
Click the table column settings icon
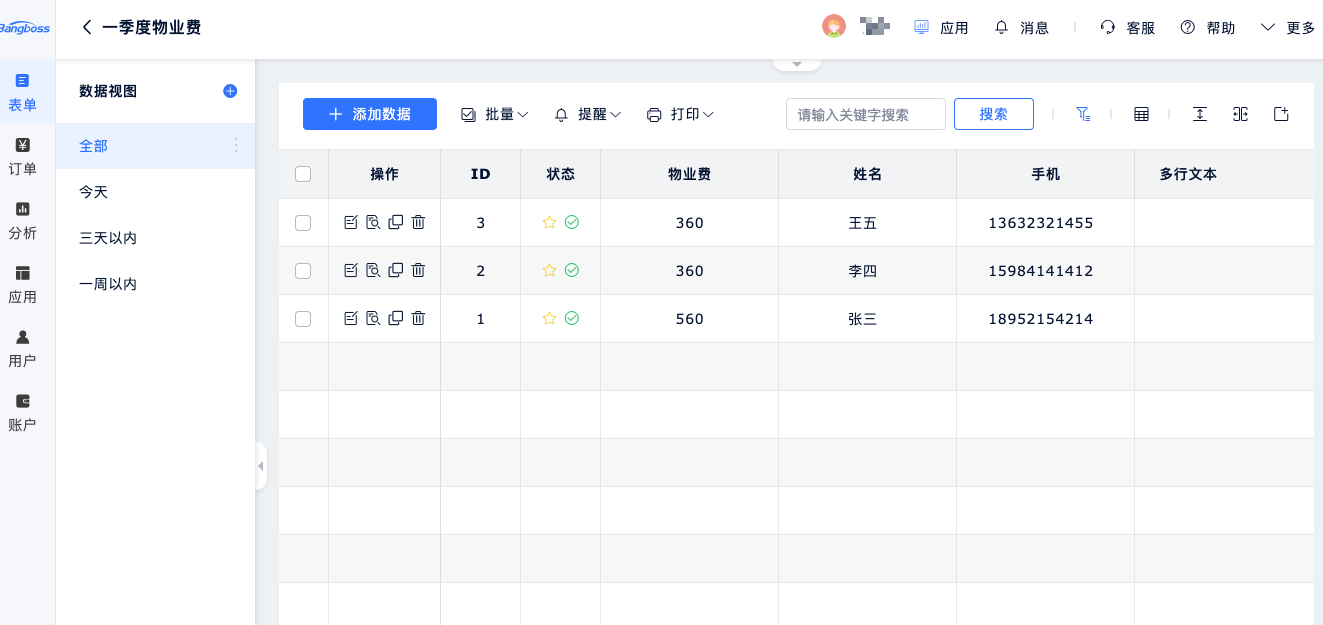click(1141, 114)
